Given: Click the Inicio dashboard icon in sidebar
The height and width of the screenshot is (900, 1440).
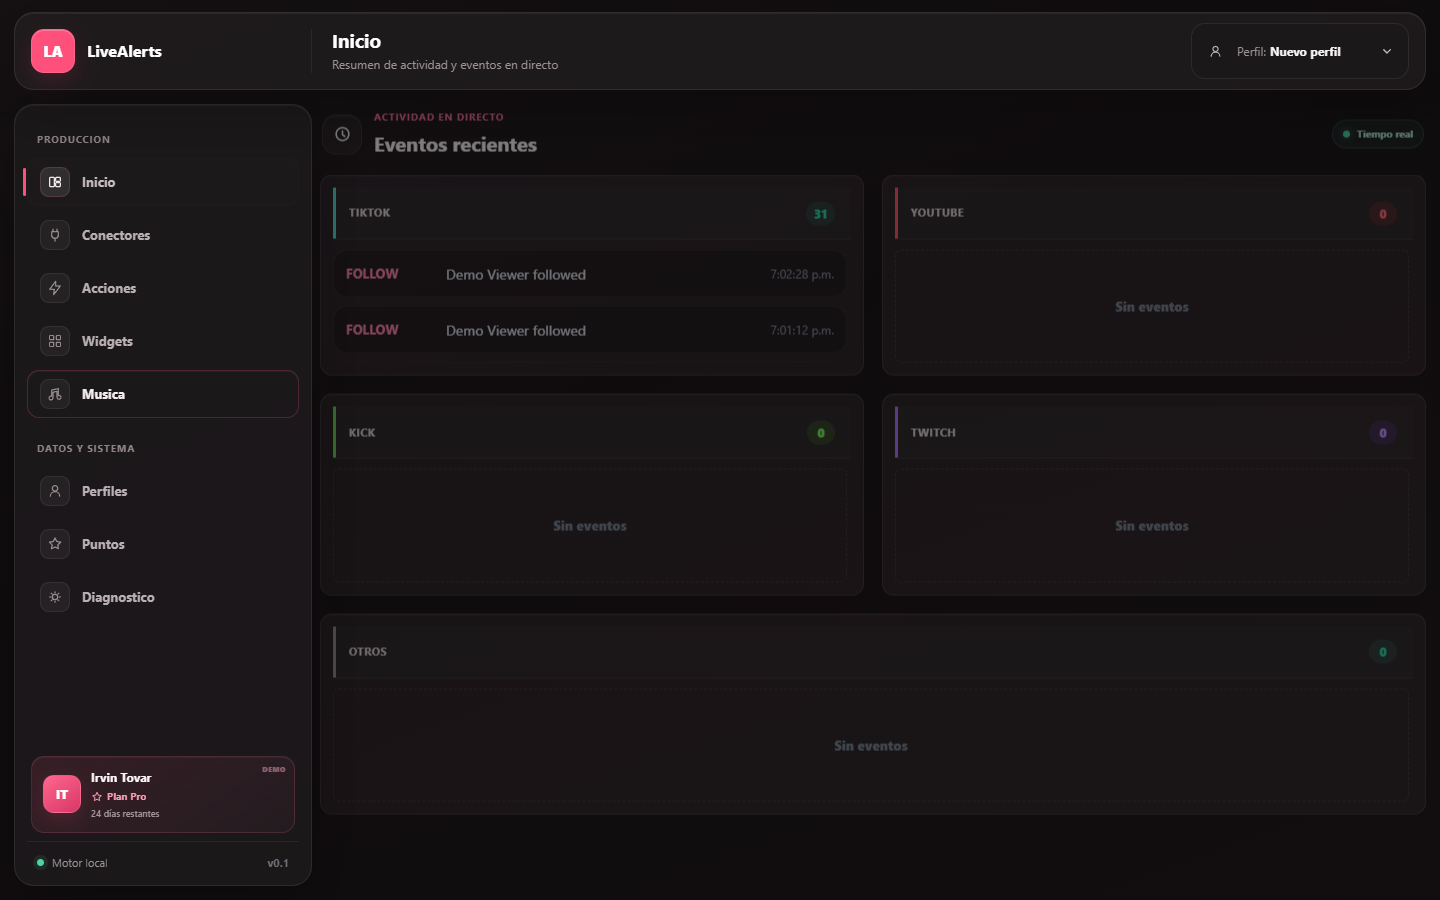Looking at the screenshot, I should pyautogui.click(x=55, y=182).
